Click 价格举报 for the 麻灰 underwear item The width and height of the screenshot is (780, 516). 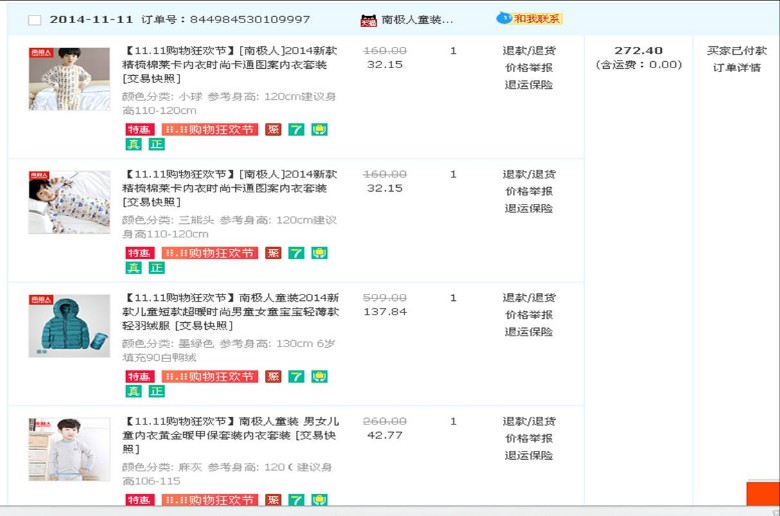click(x=529, y=438)
